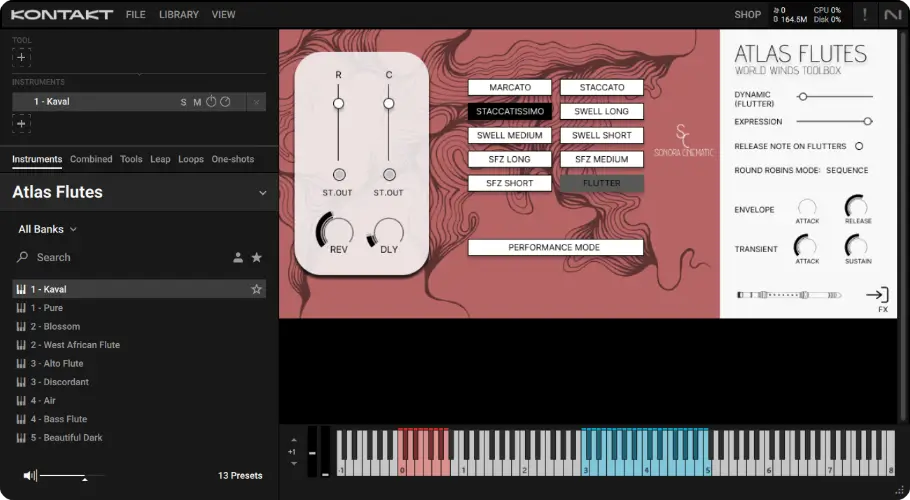The image size is (910, 500).
Task: Load the 3 - Alto Flute preset
Action: tap(139, 364)
